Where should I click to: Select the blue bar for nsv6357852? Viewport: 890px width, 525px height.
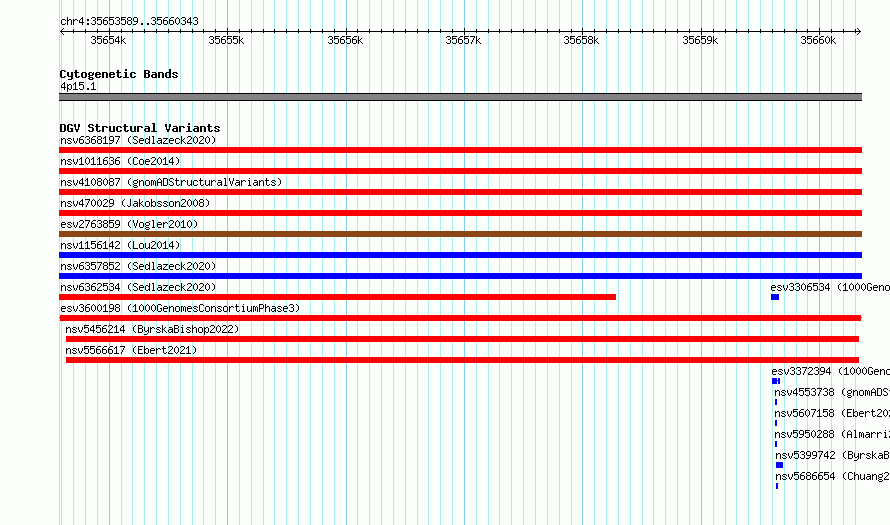click(460, 276)
